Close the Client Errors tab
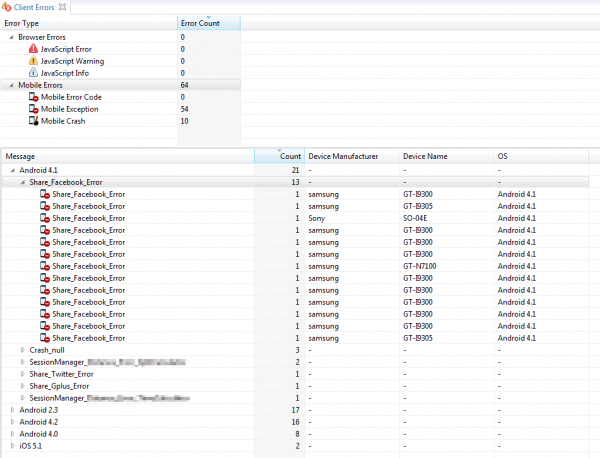The height and width of the screenshot is (458, 600). (x=62, y=7)
